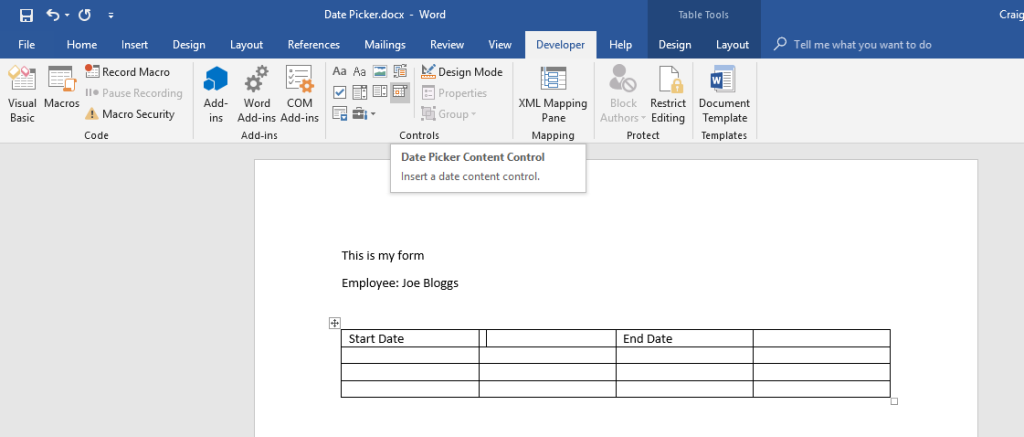Open Customize Quick Access Toolbar dropdown
The image size is (1024, 437).
pos(110,15)
